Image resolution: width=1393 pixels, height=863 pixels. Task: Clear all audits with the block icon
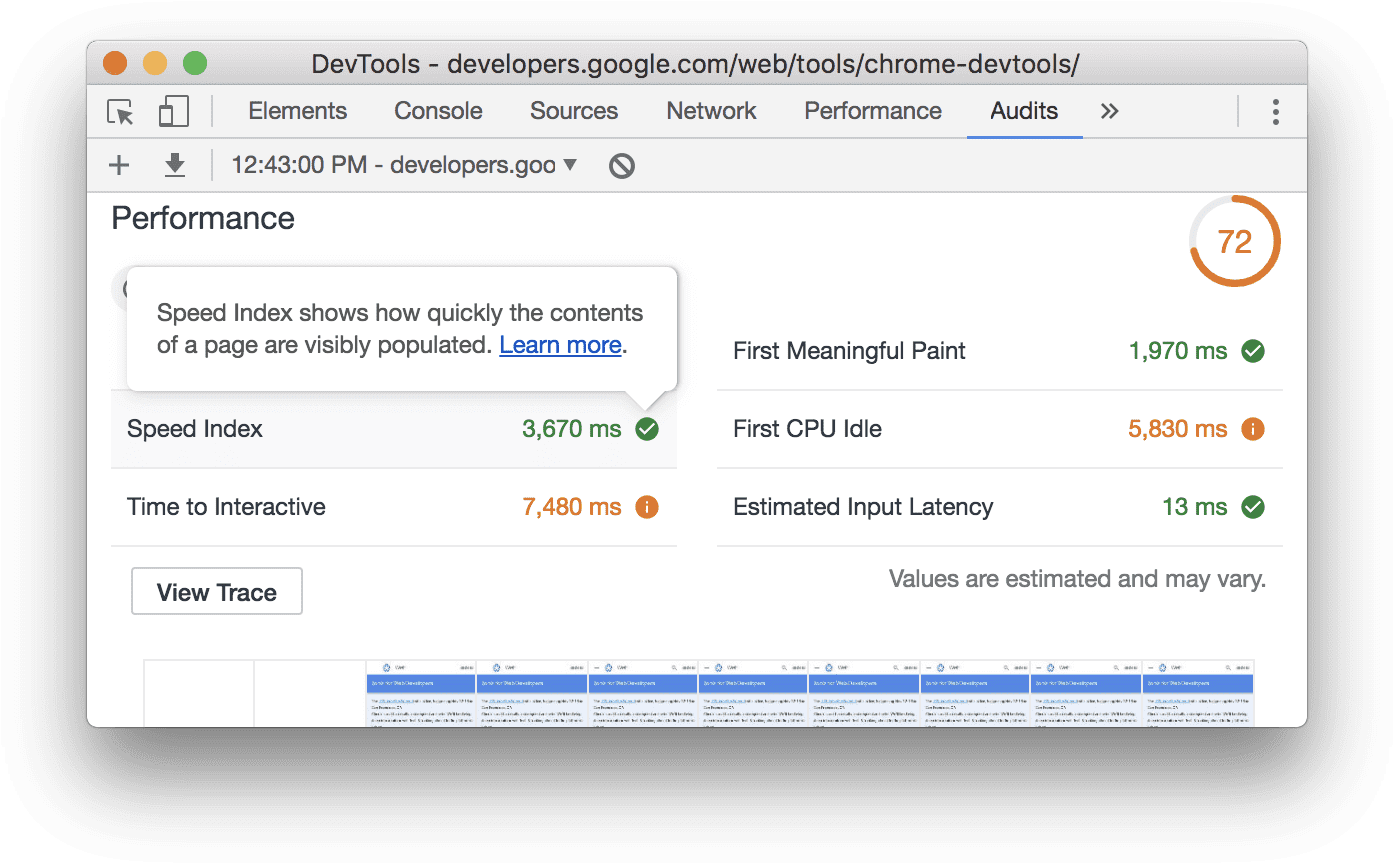coord(622,166)
